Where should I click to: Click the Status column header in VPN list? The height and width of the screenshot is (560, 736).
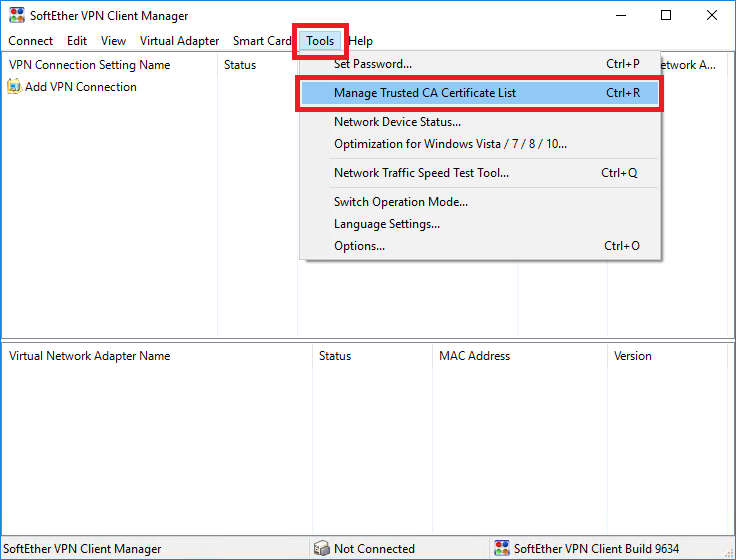click(257, 65)
